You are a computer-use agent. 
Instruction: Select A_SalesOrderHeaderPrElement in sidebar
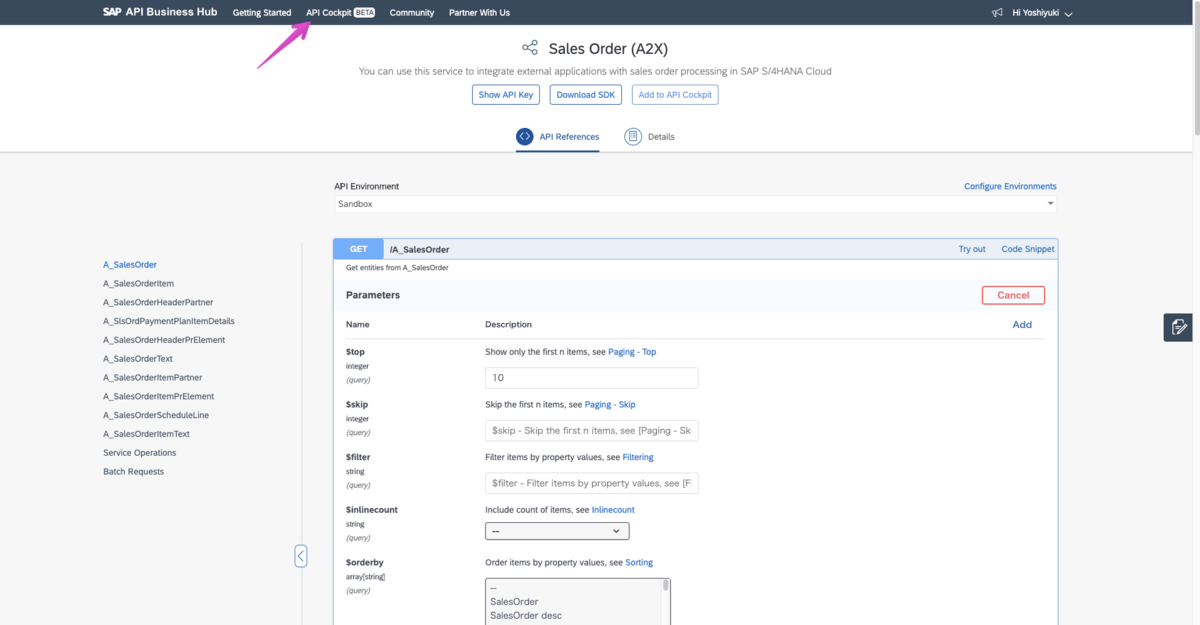[164, 340]
